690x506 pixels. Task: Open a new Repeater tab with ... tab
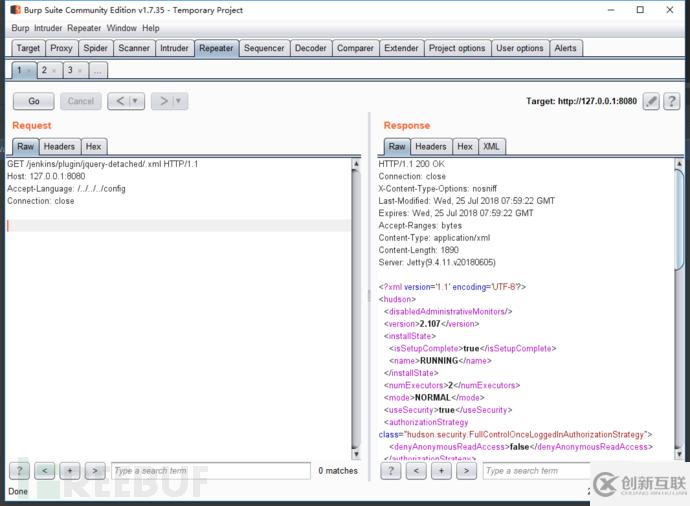pos(98,70)
